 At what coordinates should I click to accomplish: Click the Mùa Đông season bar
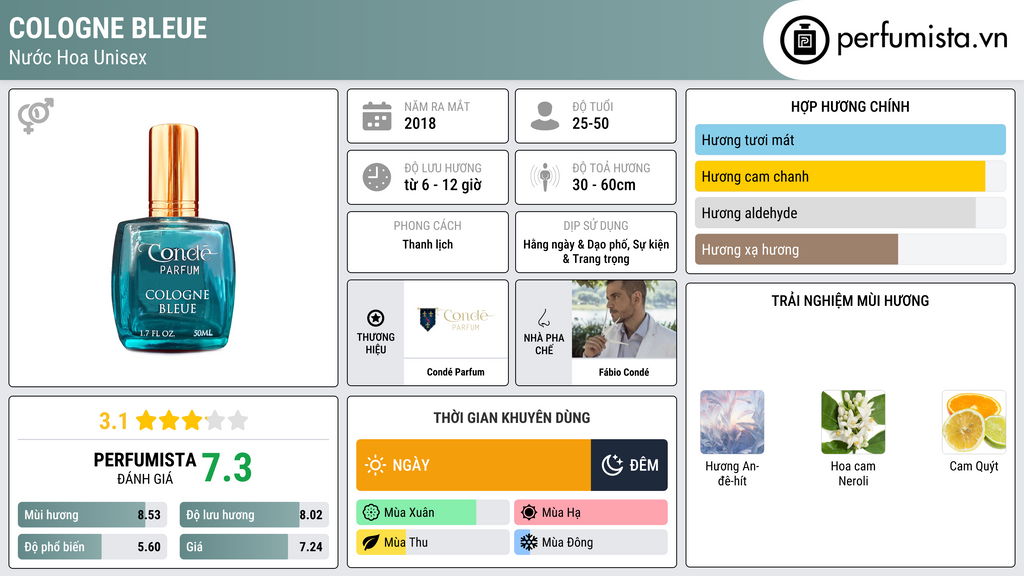click(591, 543)
